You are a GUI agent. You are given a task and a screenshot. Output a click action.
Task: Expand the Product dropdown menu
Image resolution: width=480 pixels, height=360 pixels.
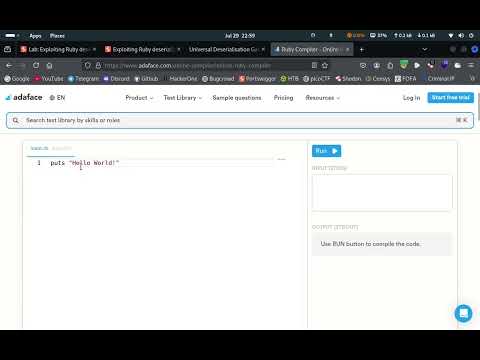tap(139, 98)
